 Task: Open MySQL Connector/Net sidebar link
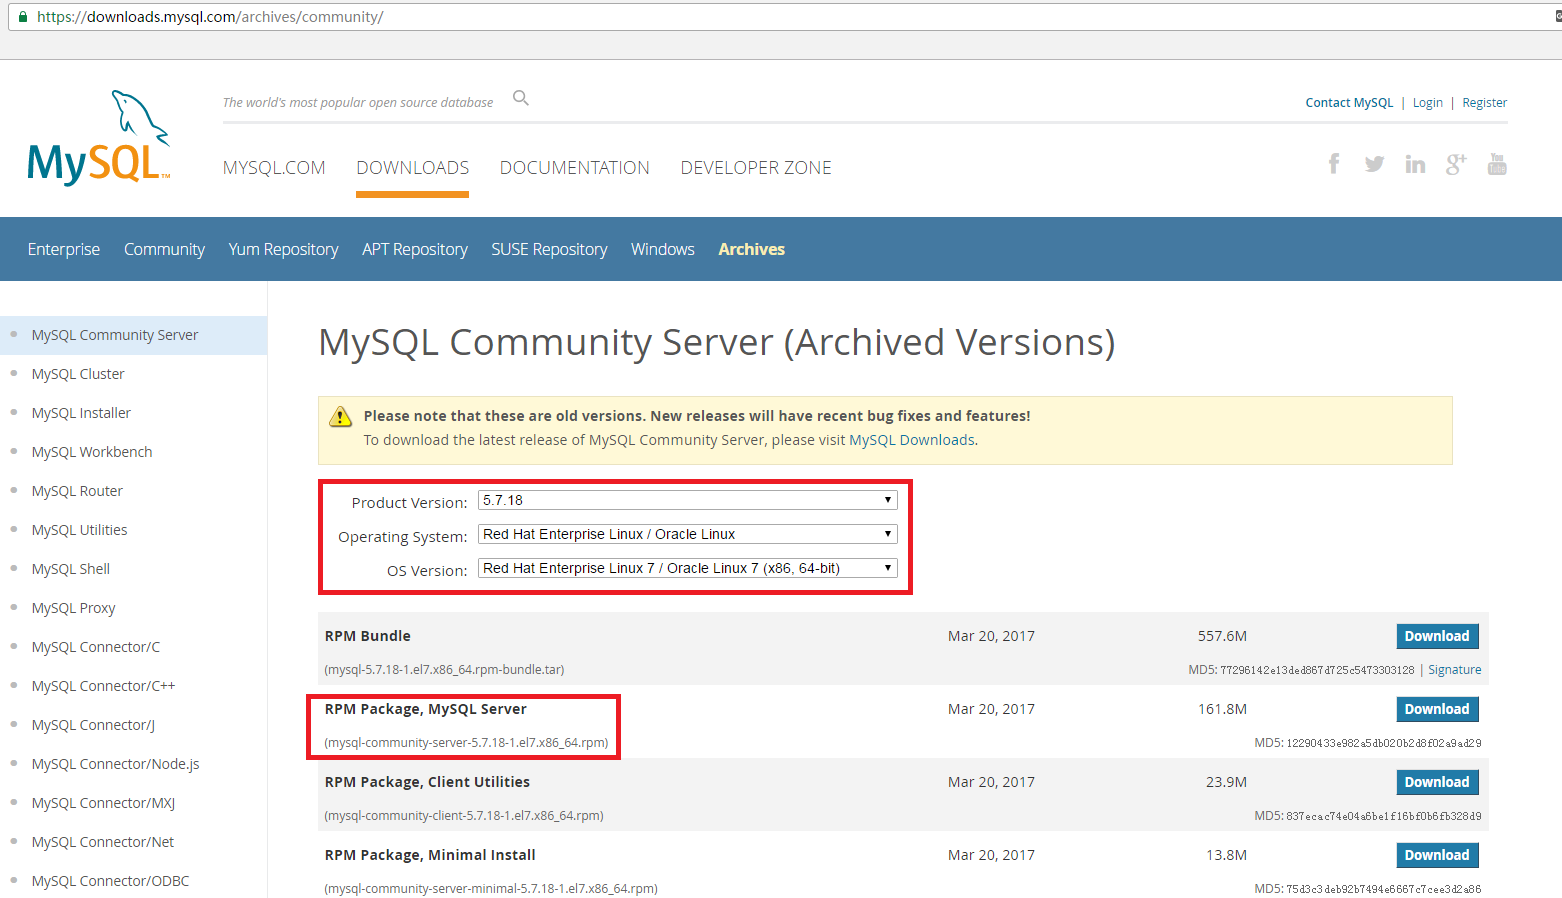[103, 842]
